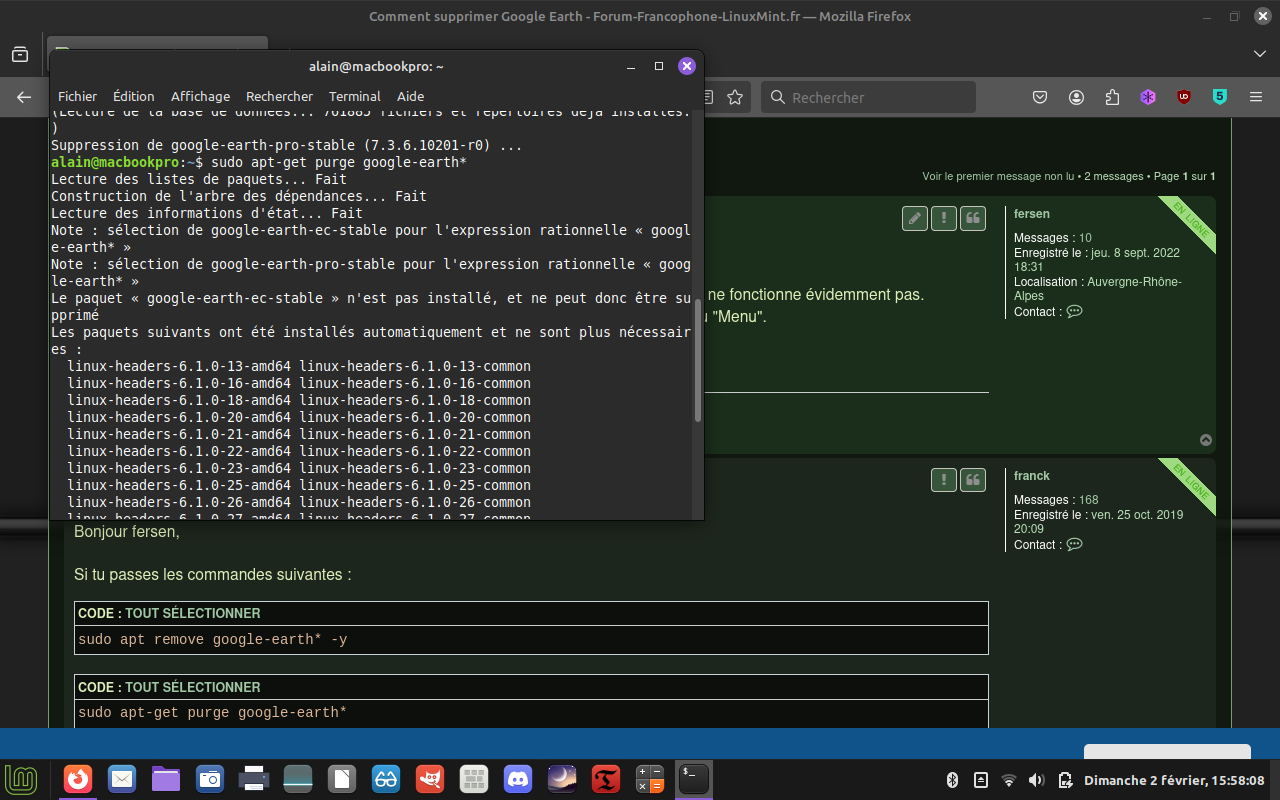Open the teal shield extension showing 5

point(1220,97)
